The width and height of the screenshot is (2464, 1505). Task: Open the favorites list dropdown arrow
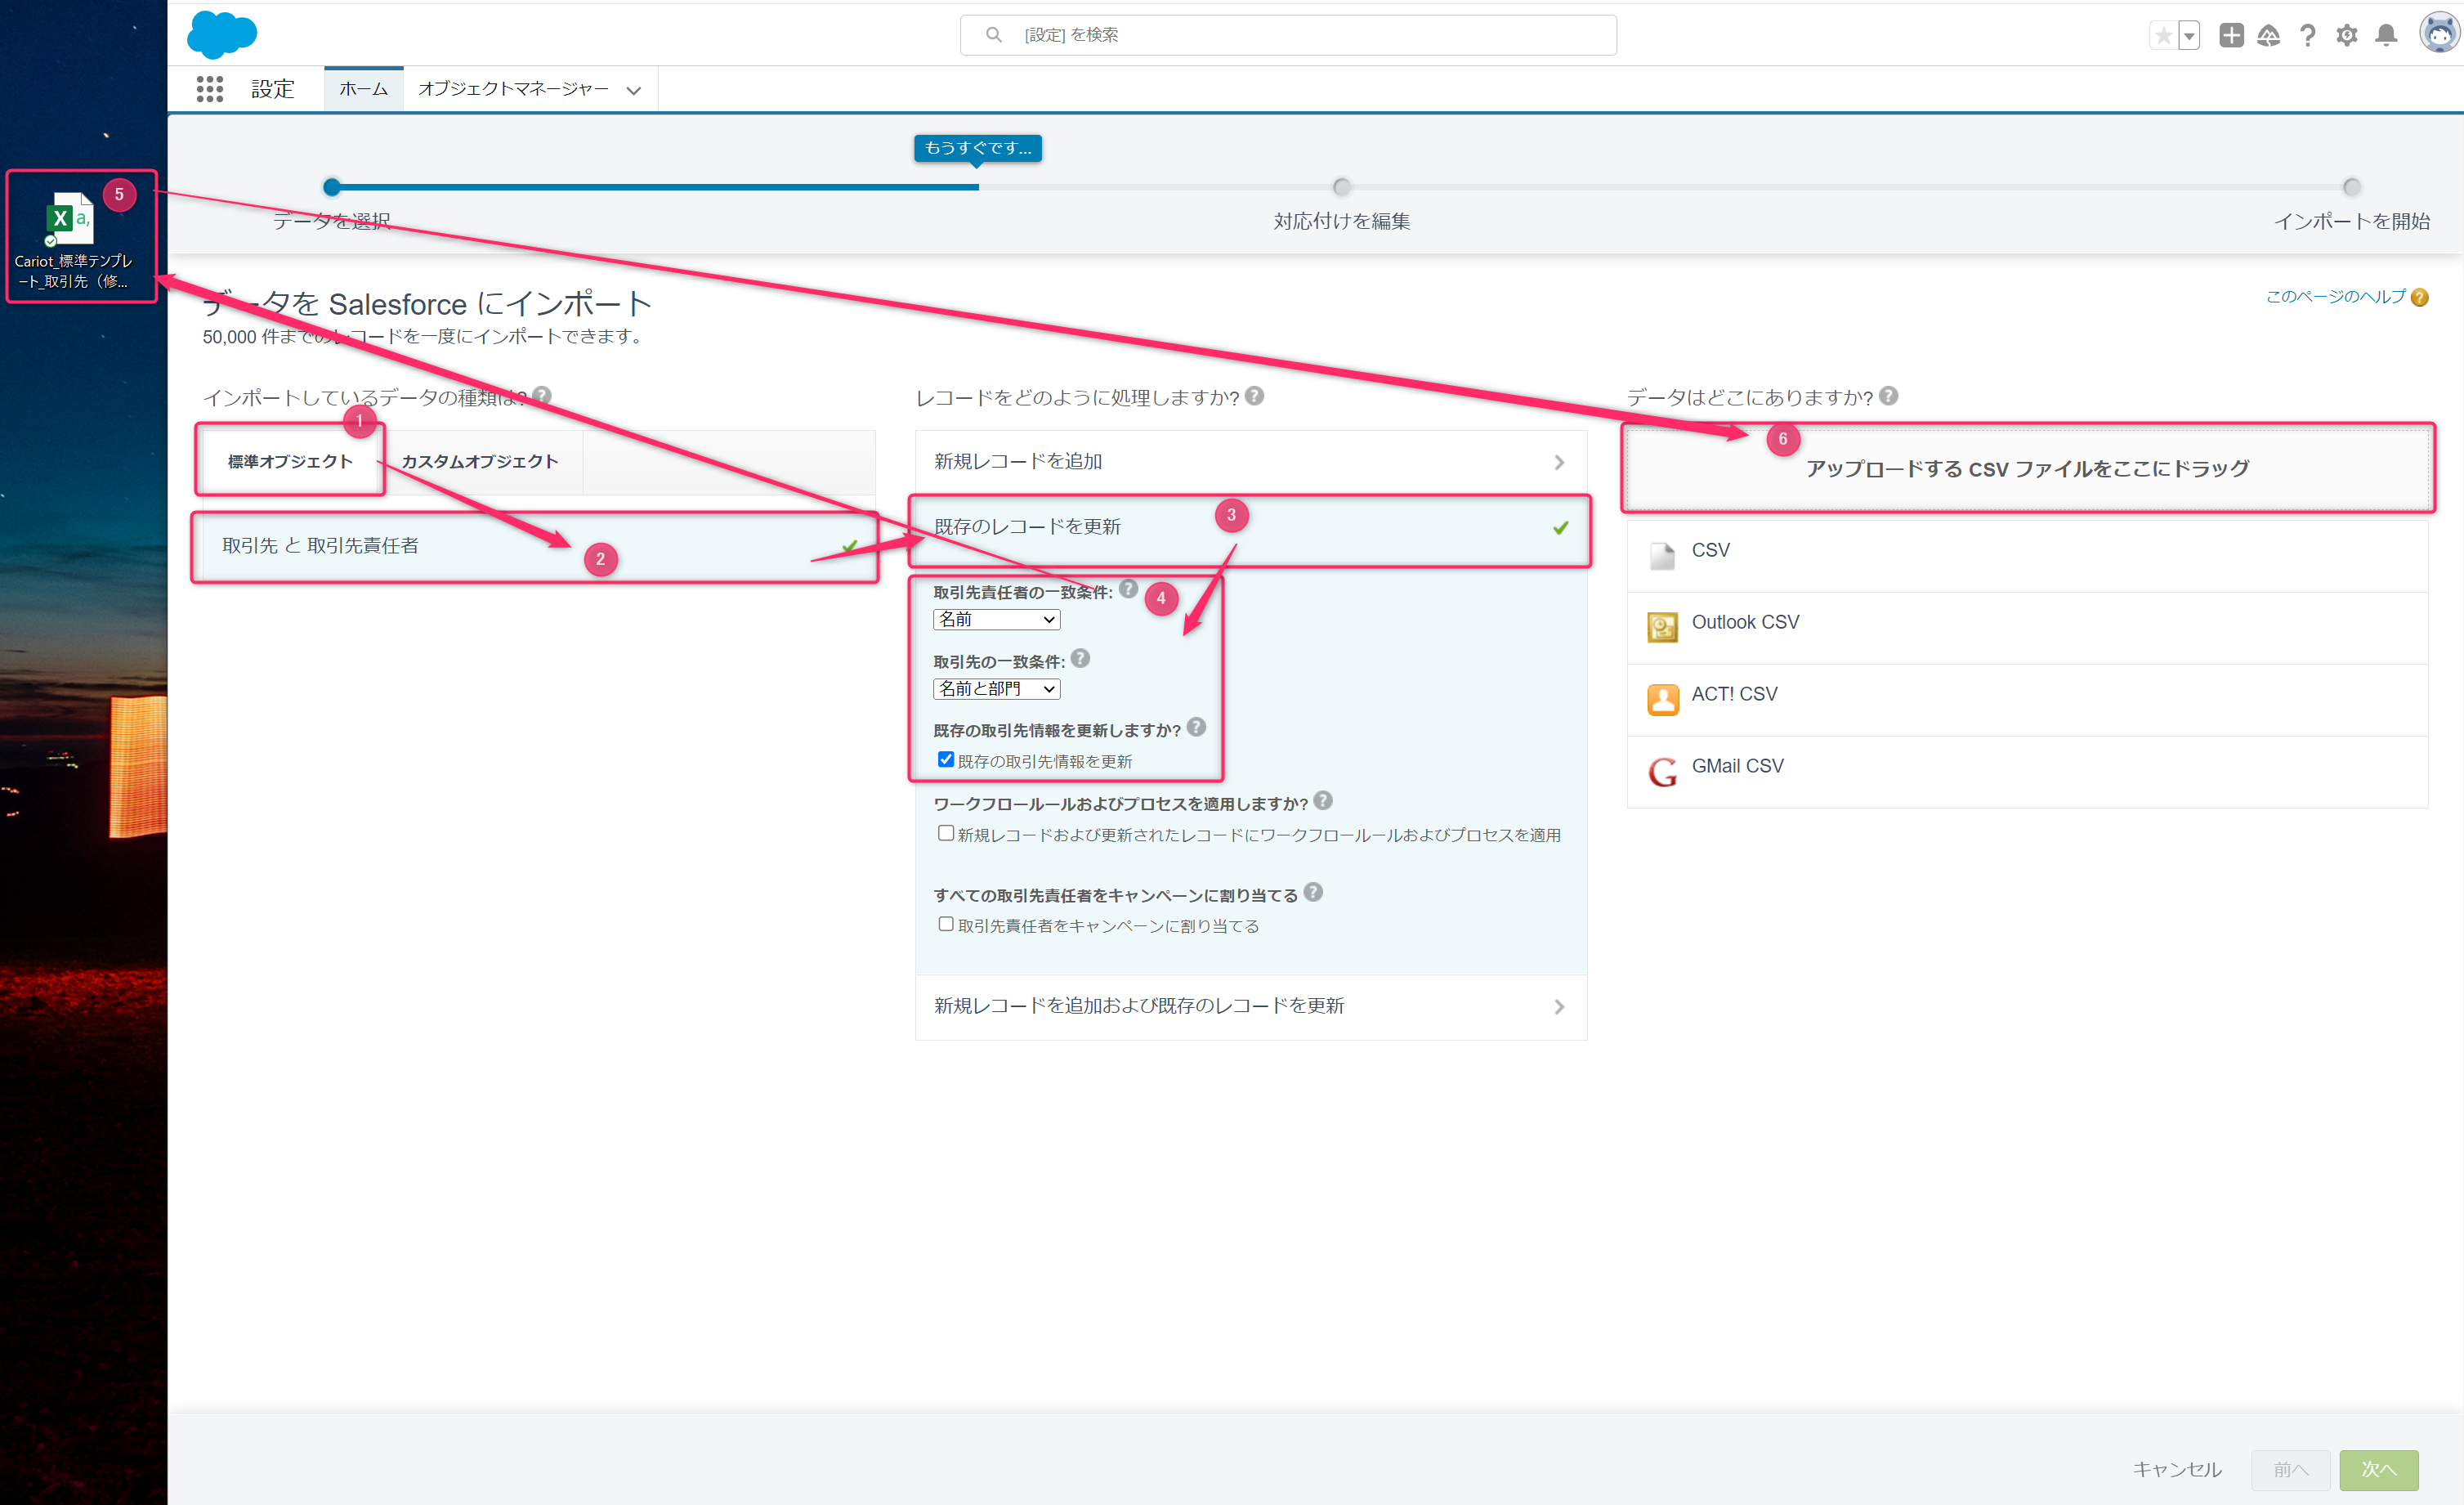[2189, 36]
